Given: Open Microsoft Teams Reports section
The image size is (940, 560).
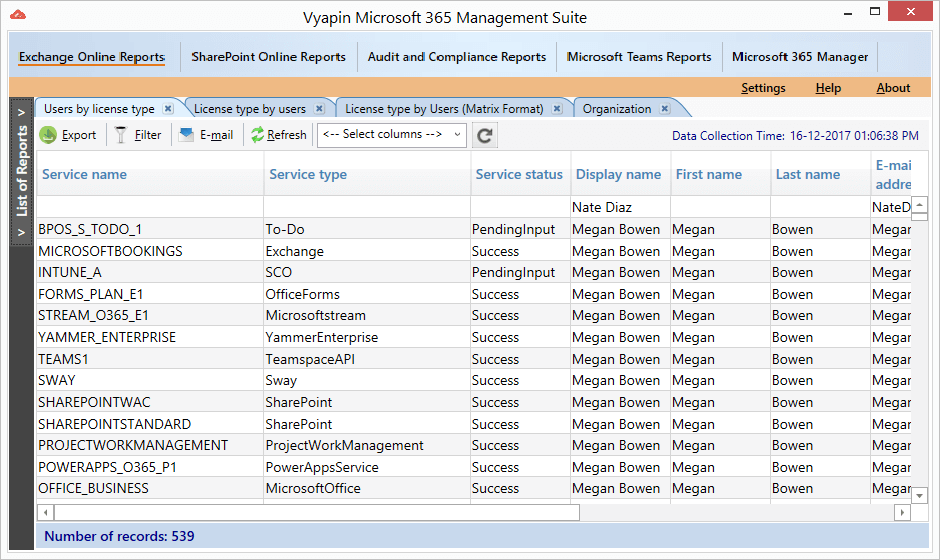Looking at the screenshot, I should (x=639, y=57).
